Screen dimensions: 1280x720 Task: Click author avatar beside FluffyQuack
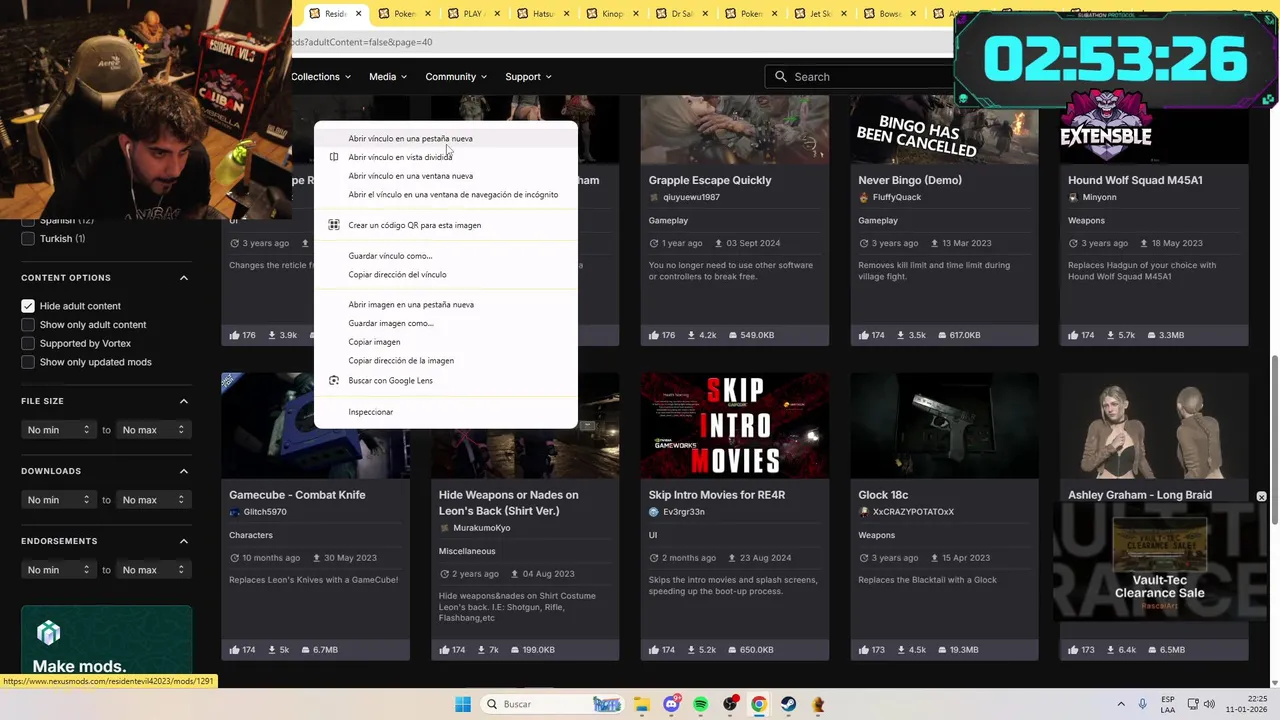click(x=864, y=197)
